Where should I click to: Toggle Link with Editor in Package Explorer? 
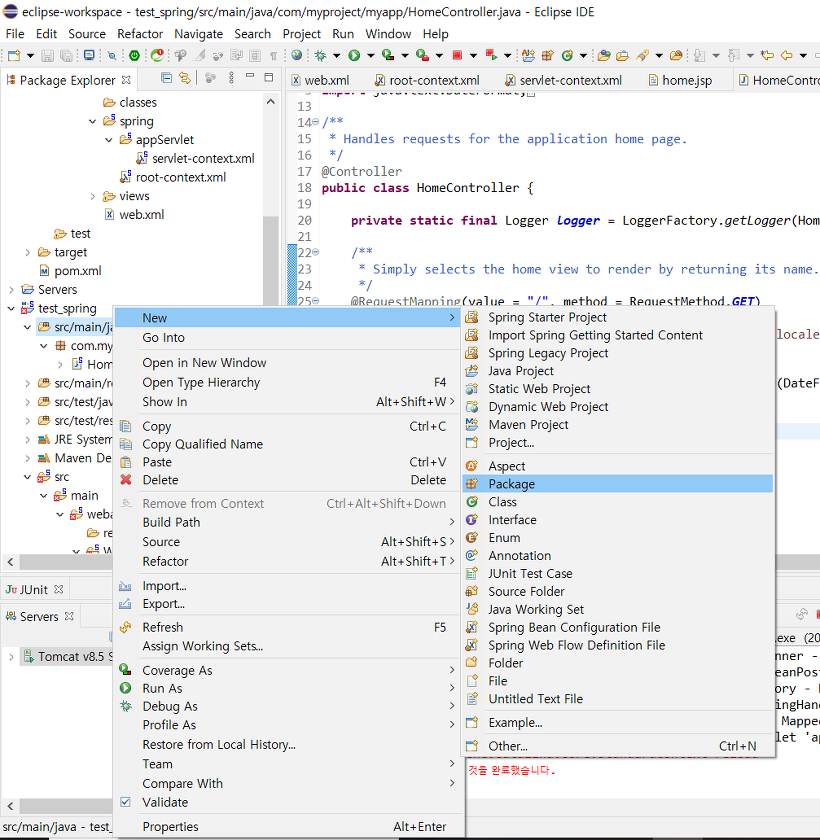[x=185, y=78]
